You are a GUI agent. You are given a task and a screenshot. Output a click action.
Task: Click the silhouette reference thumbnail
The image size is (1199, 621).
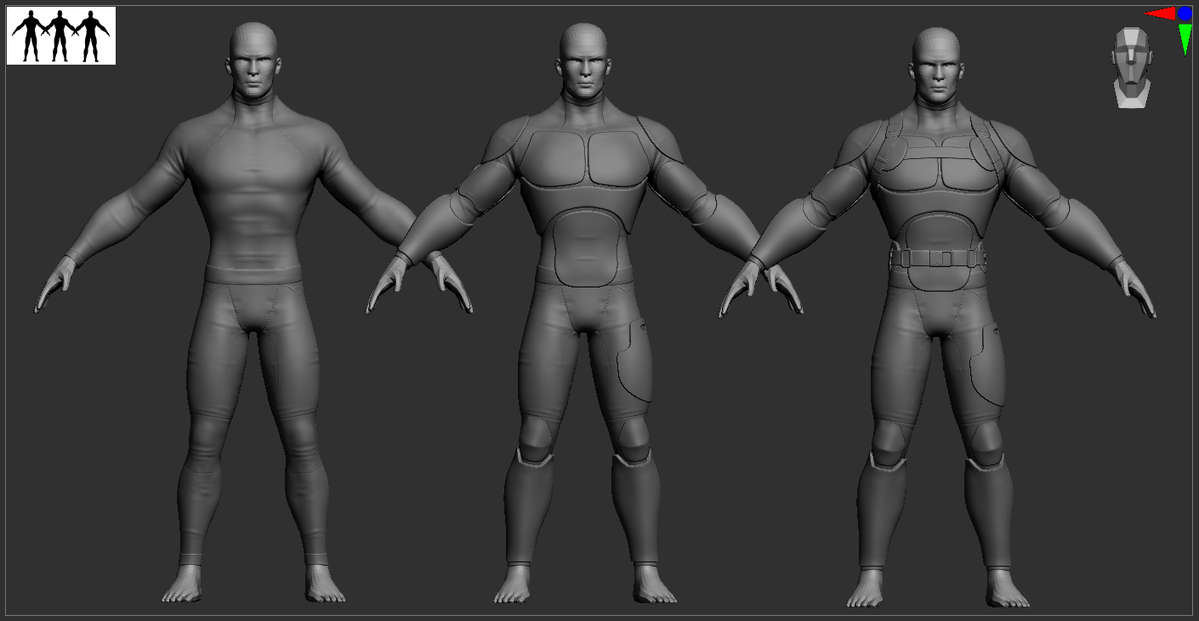click(61, 36)
